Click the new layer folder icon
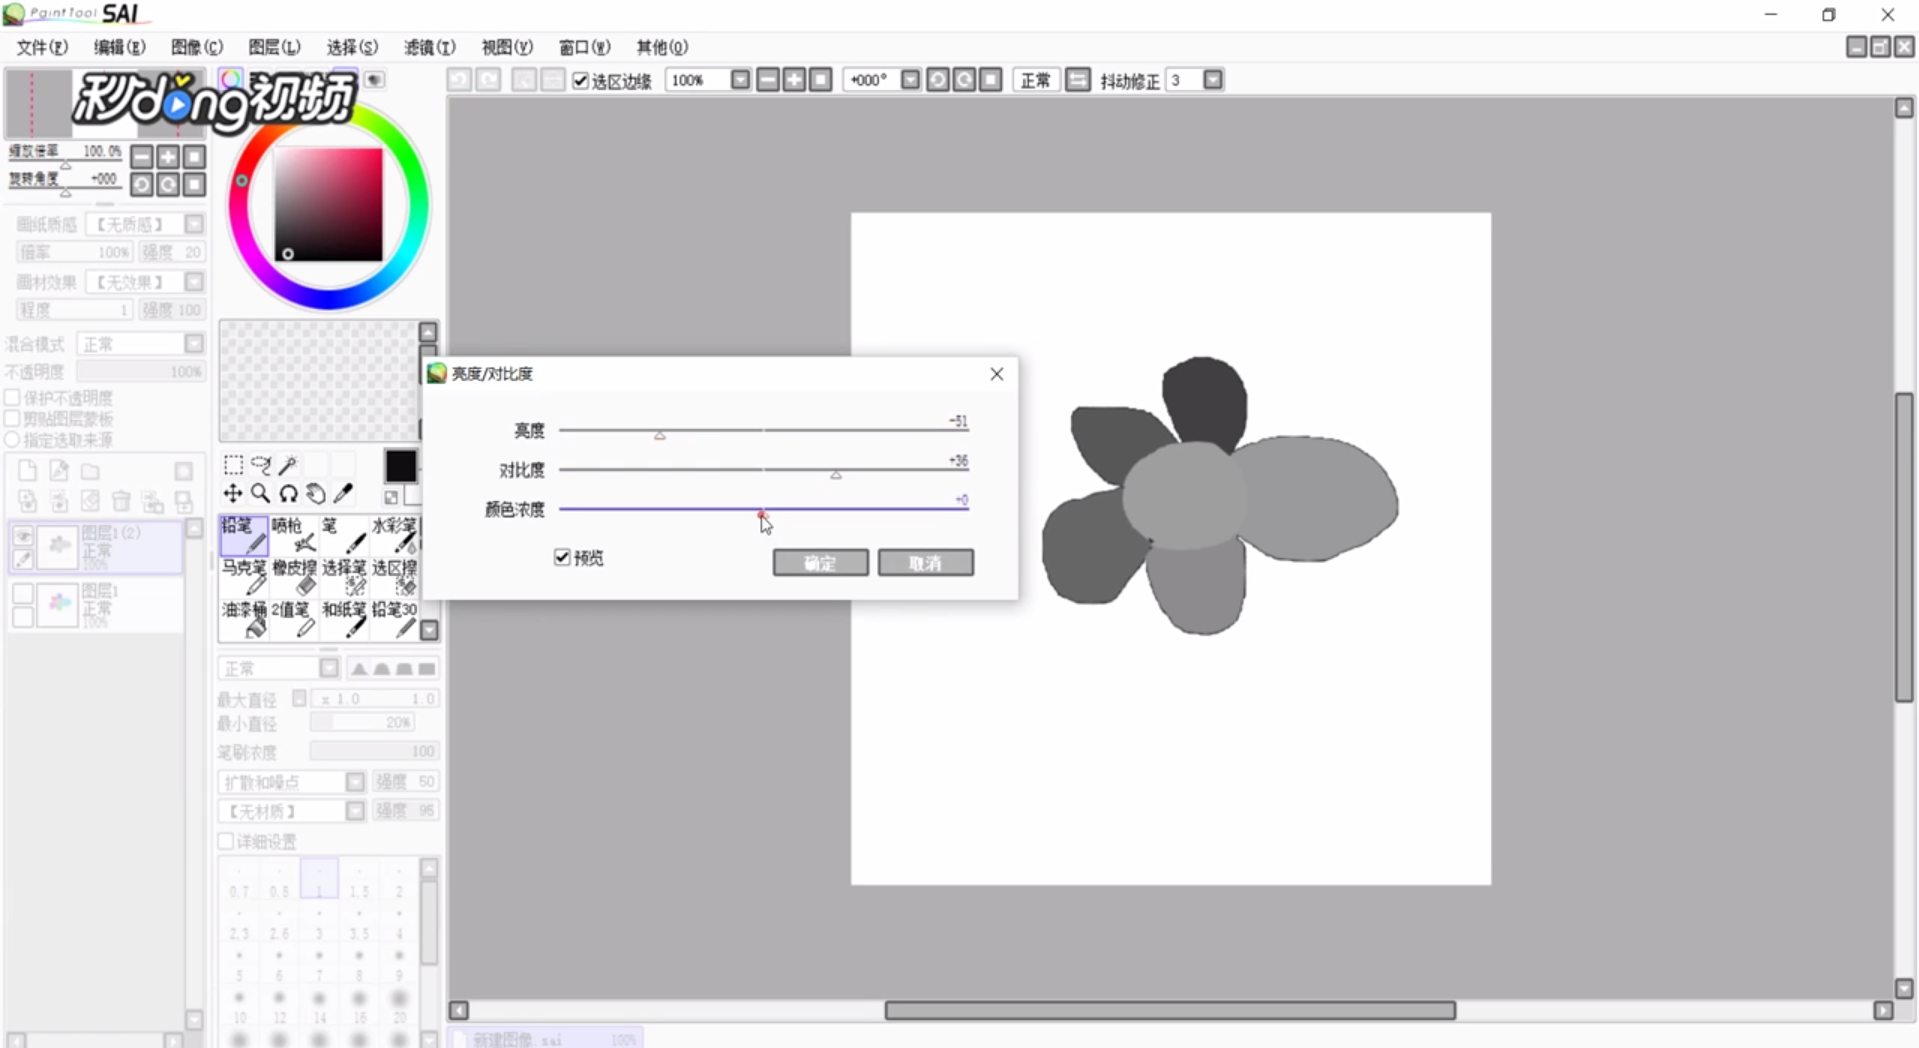 coord(90,471)
